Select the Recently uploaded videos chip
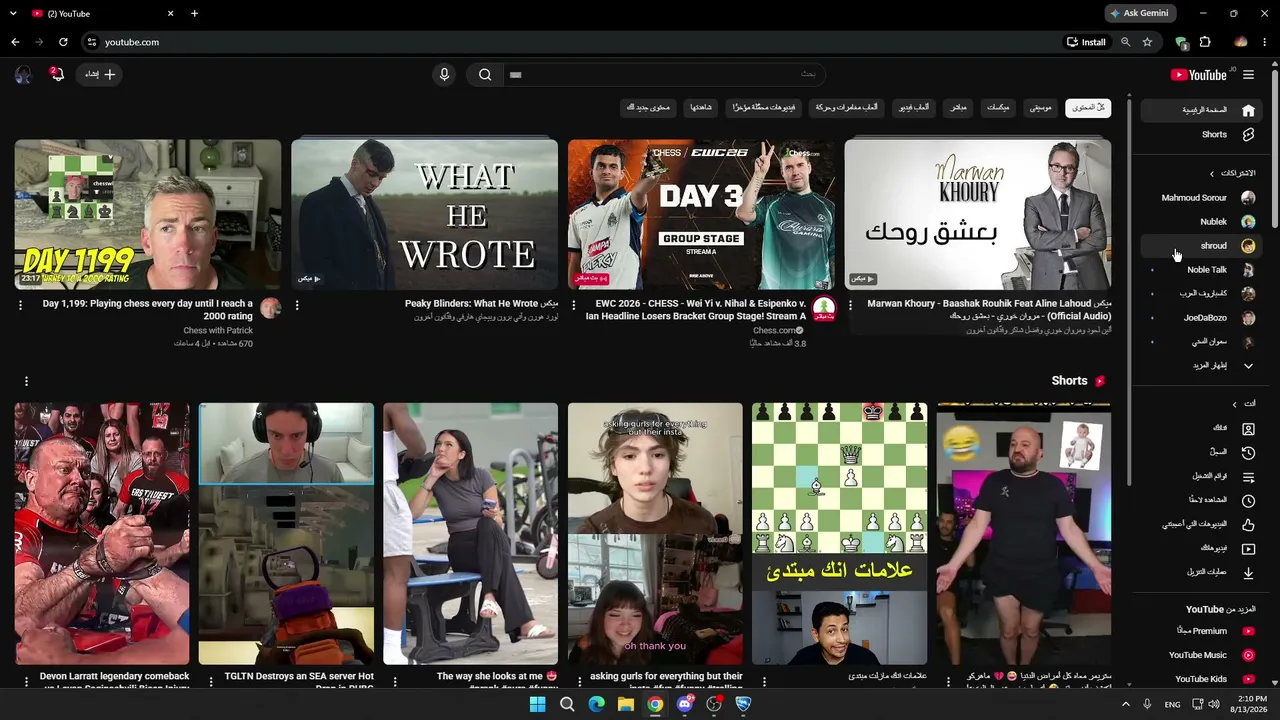1280x720 pixels. pos(763,107)
